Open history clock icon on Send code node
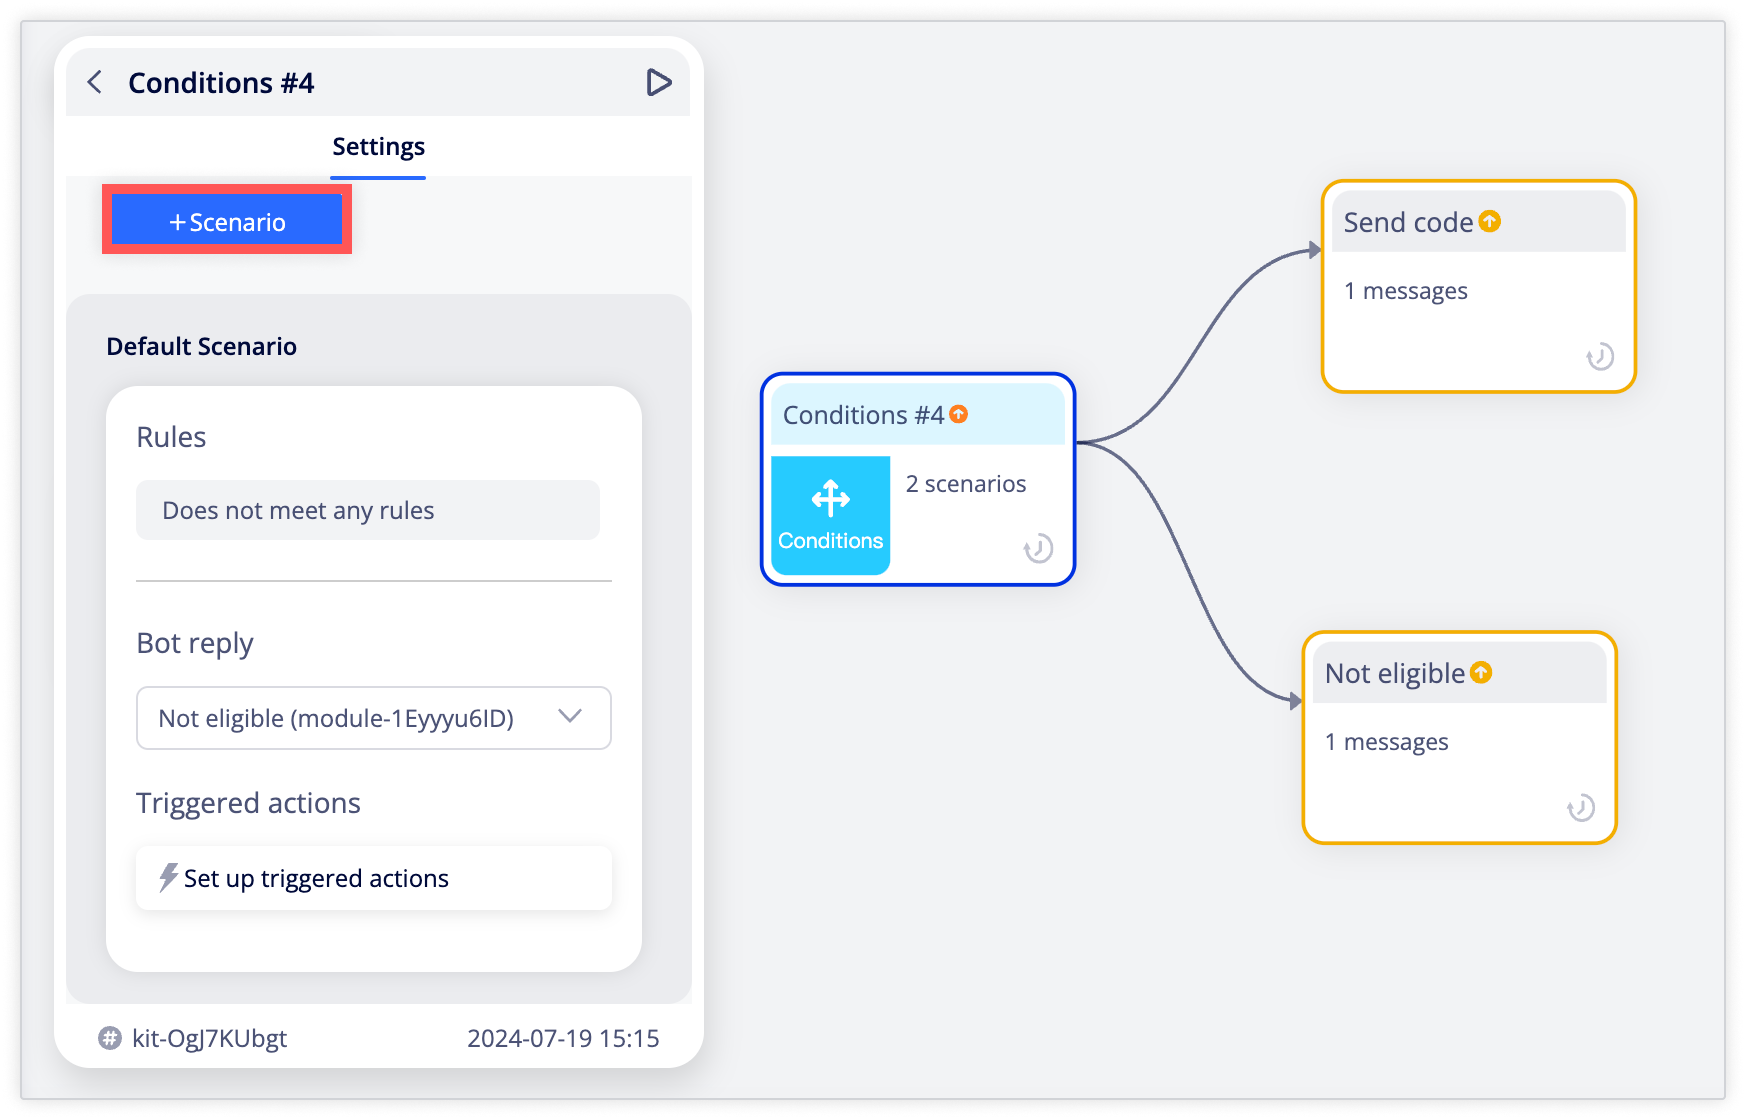This screenshot has height=1120, width=1746. [x=1600, y=356]
